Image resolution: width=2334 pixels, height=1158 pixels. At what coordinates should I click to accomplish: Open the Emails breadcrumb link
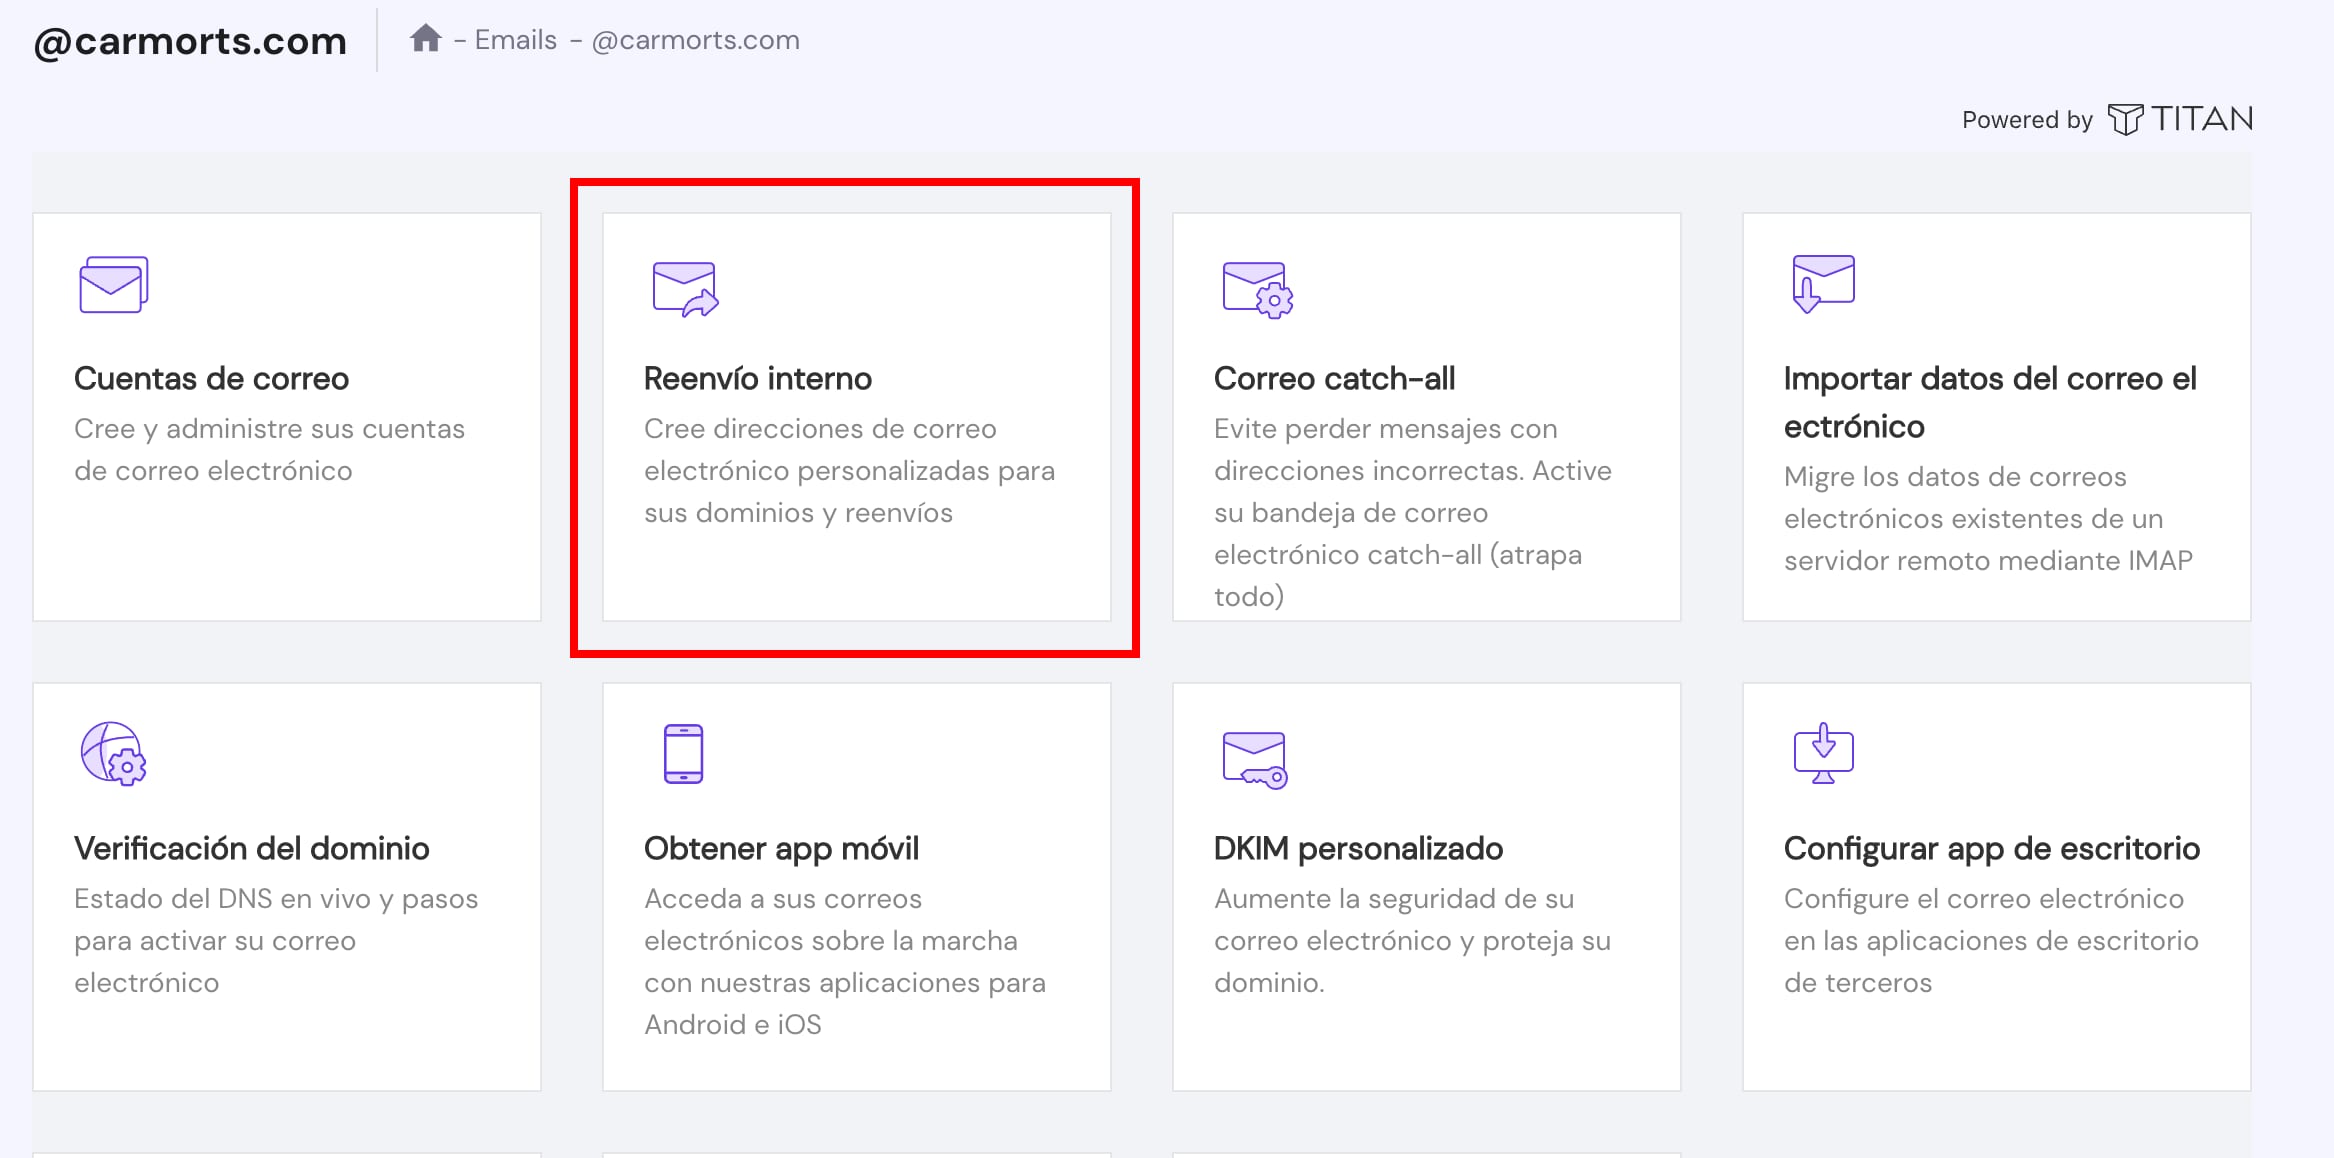(515, 40)
